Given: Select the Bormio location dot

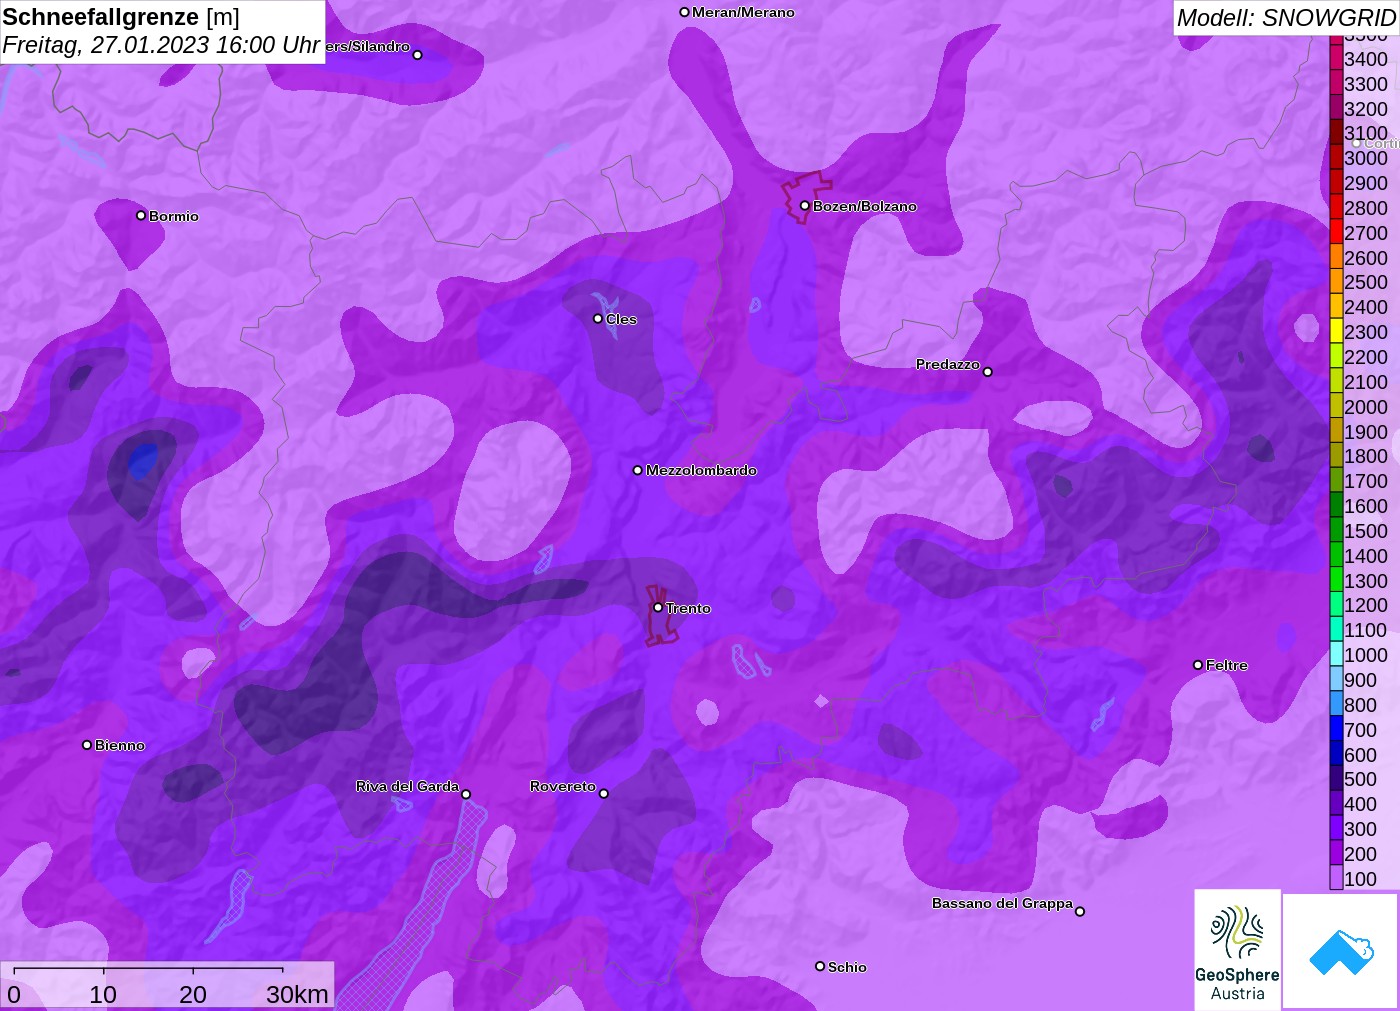Looking at the screenshot, I should pos(141,215).
